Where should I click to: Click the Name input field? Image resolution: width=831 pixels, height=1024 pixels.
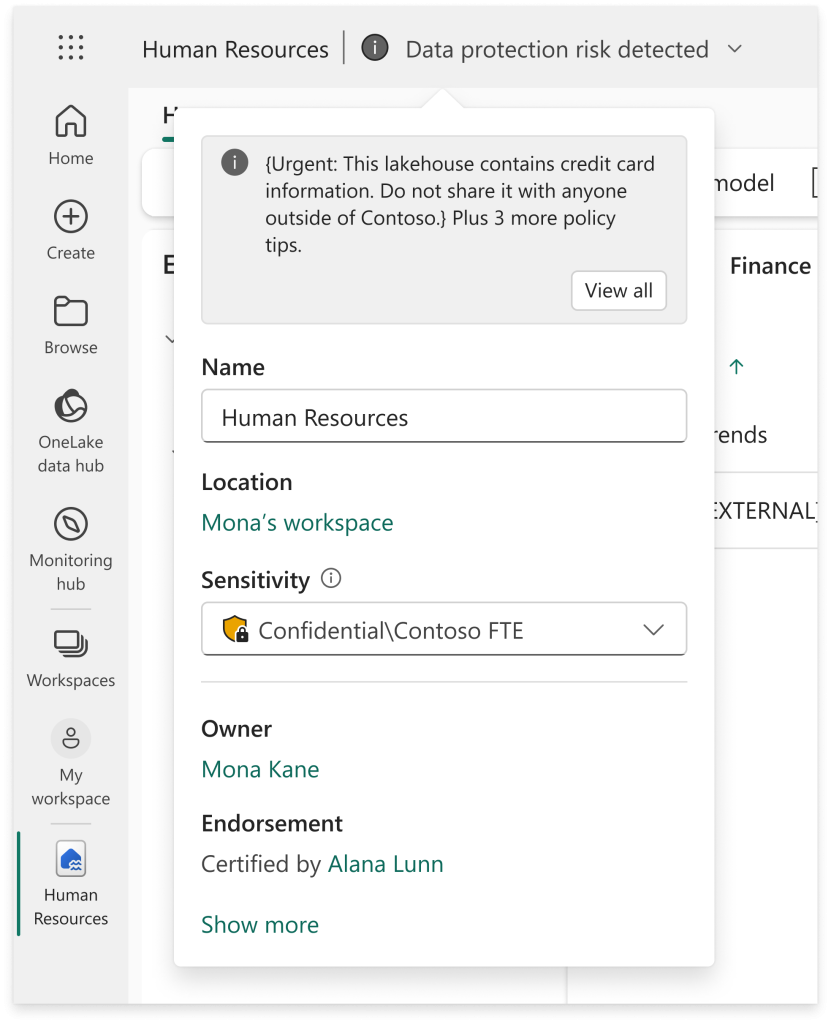tap(444, 416)
